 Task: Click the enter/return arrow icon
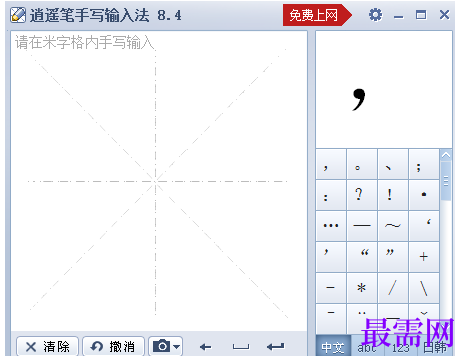(275, 347)
